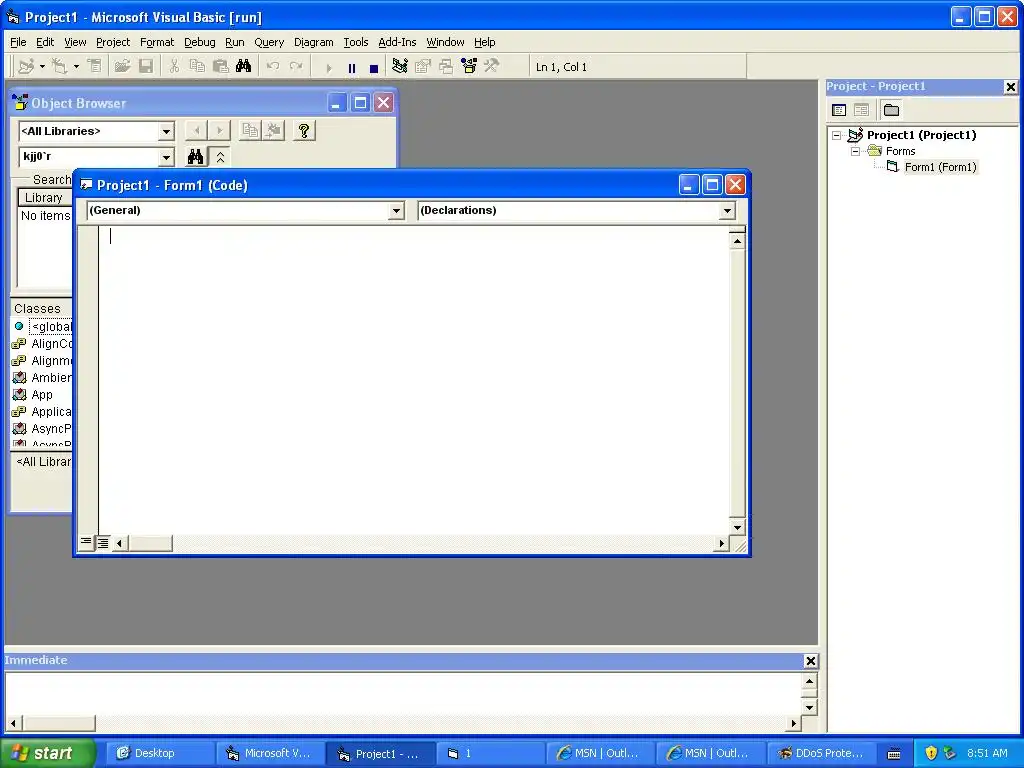Open the Add Form dropdown arrow

click(x=76, y=67)
